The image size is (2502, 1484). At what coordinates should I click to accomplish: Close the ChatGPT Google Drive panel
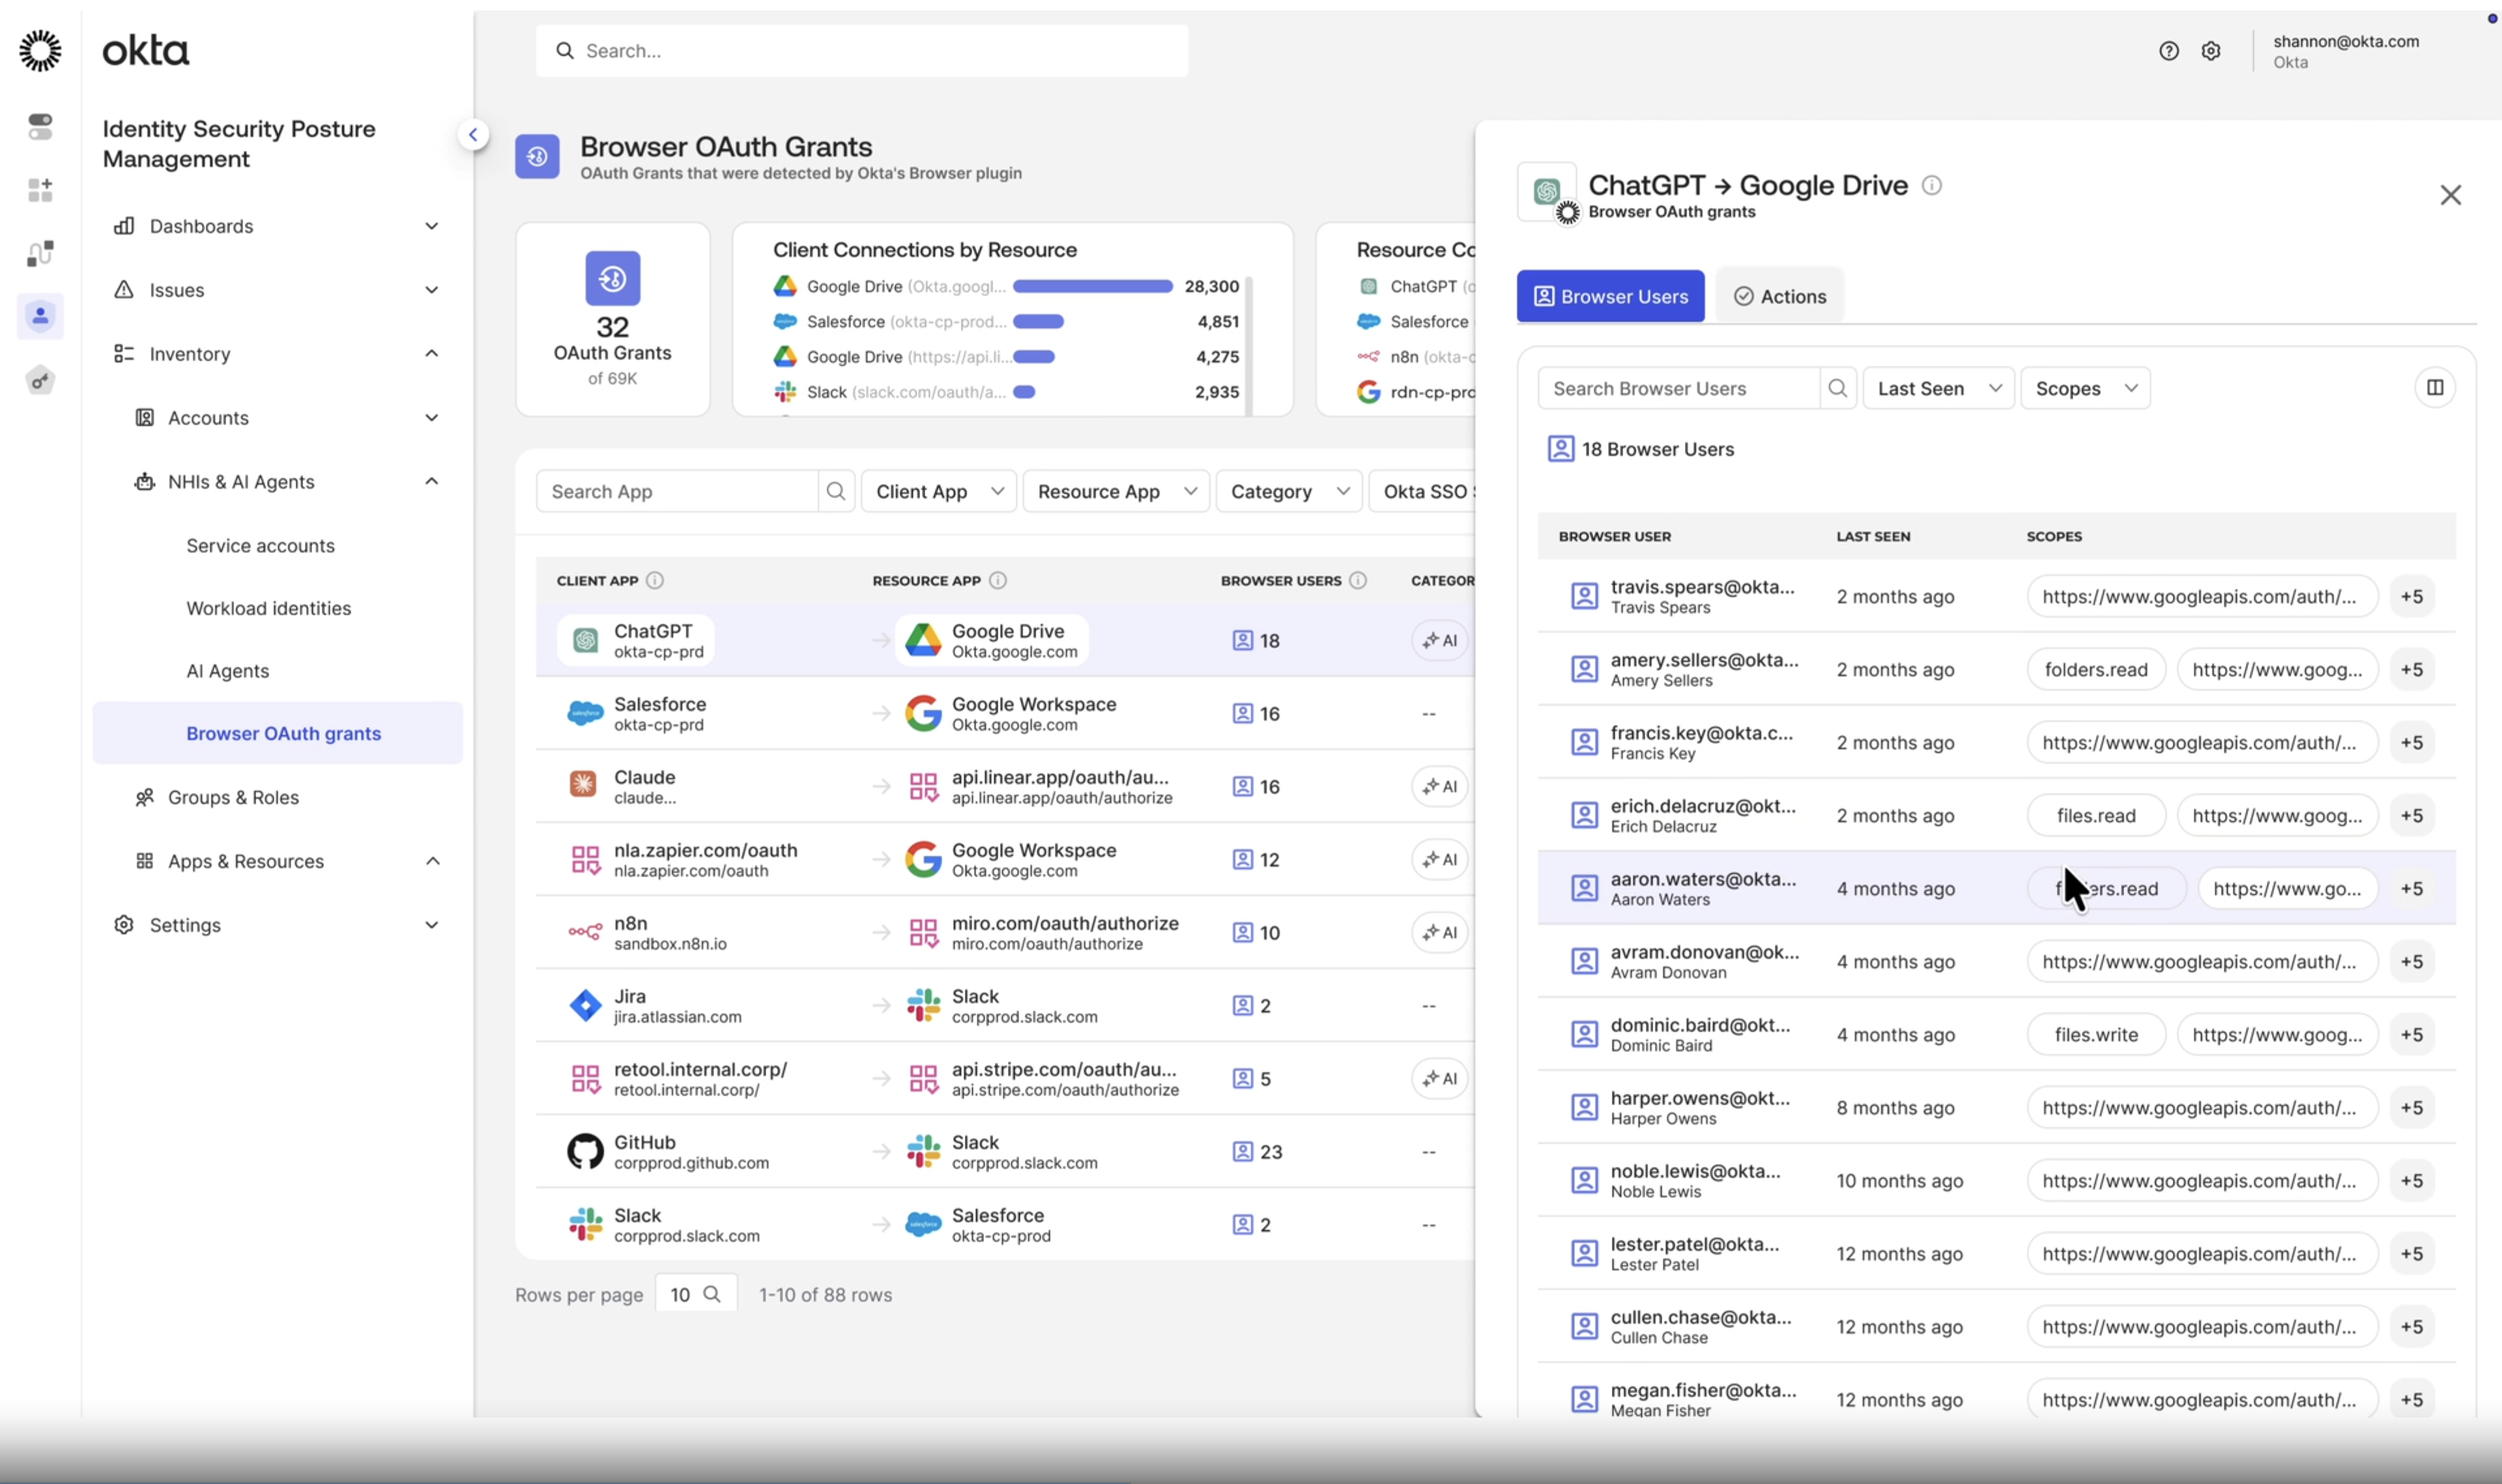point(2450,195)
